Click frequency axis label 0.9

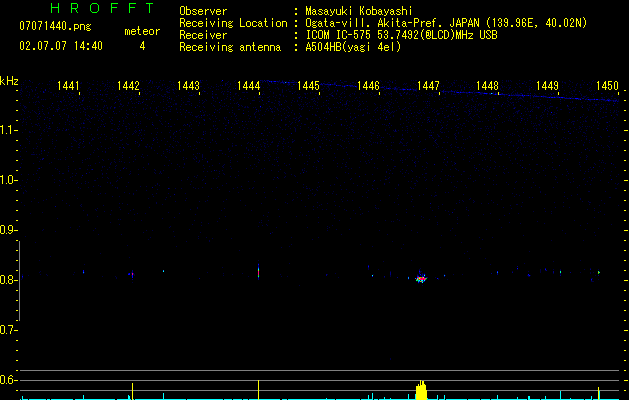(x=9, y=230)
